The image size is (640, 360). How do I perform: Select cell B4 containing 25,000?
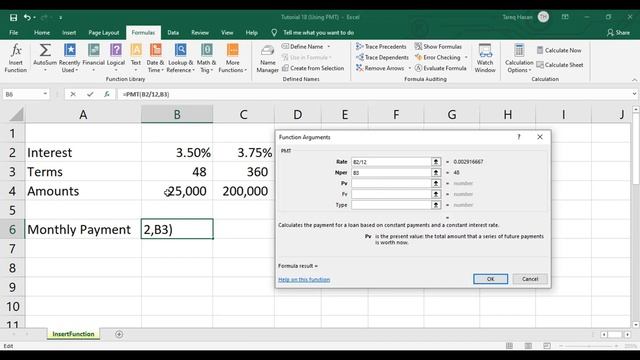[x=177, y=191]
